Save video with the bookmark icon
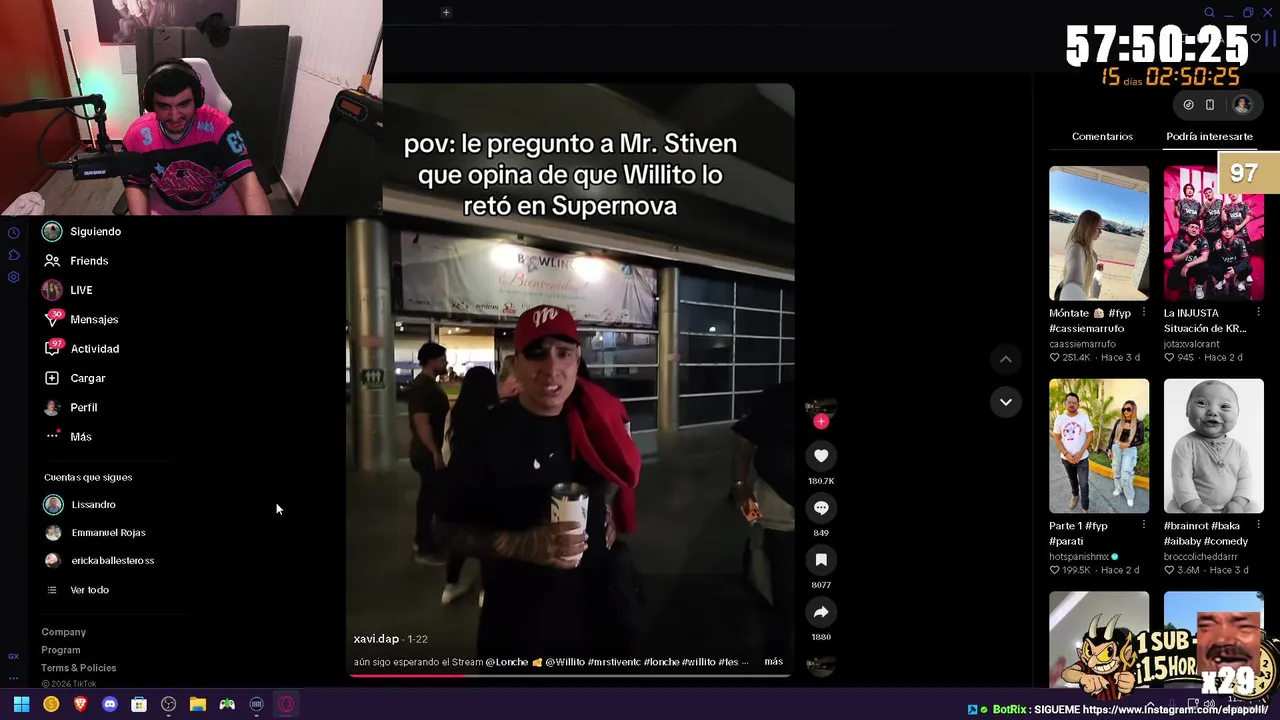This screenshot has height=720, width=1280. pos(821,560)
